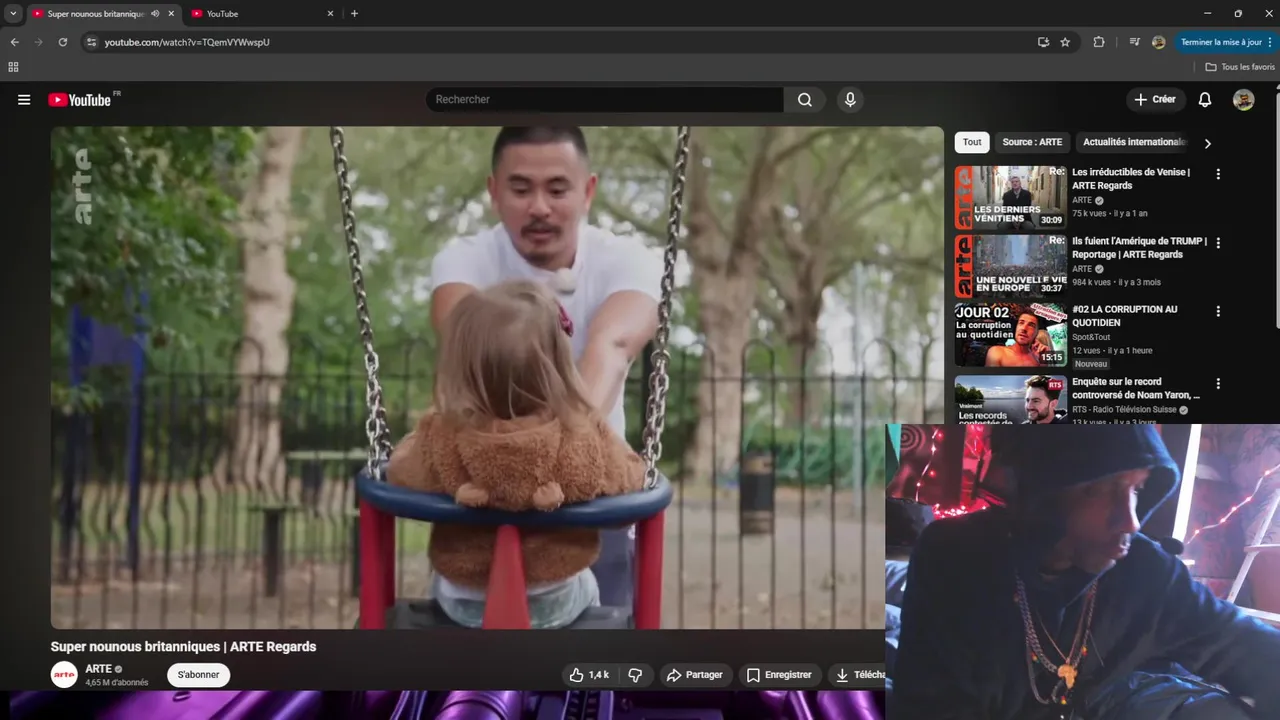Screen dimensions: 1280x720
Task: Click the video title Super nounous britanniques
Action: tap(183, 647)
